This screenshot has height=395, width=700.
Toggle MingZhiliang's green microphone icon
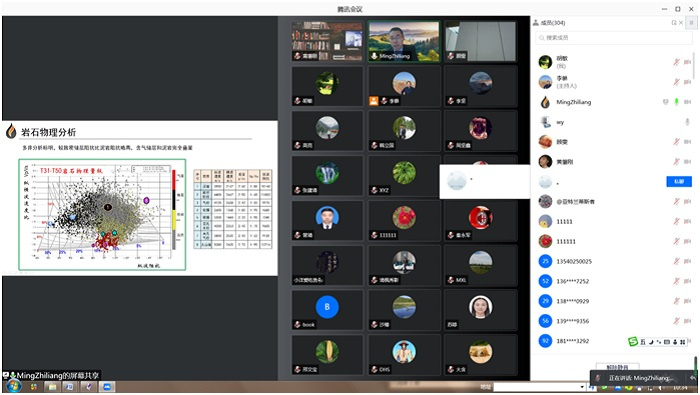tap(676, 102)
